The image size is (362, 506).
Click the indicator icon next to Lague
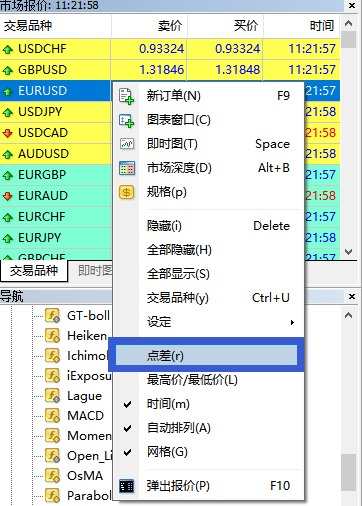click(x=53, y=396)
